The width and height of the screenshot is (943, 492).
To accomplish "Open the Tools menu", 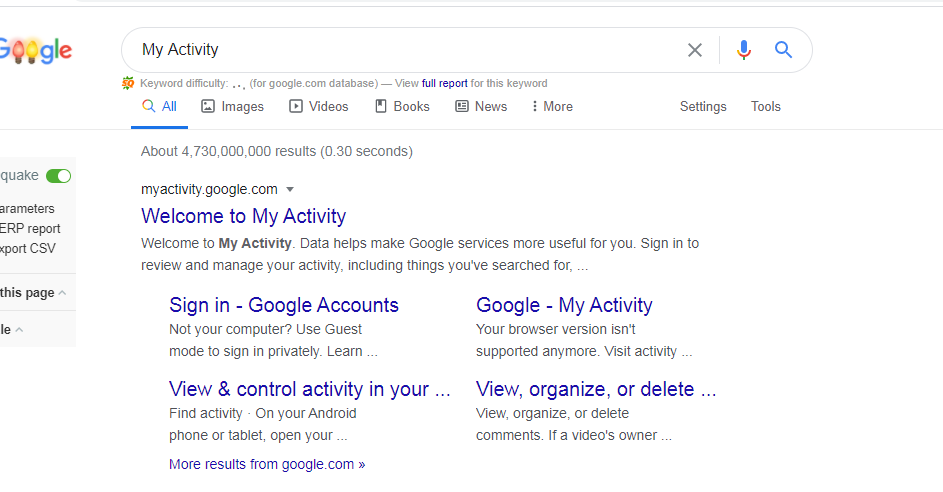I will click(x=766, y=106).
